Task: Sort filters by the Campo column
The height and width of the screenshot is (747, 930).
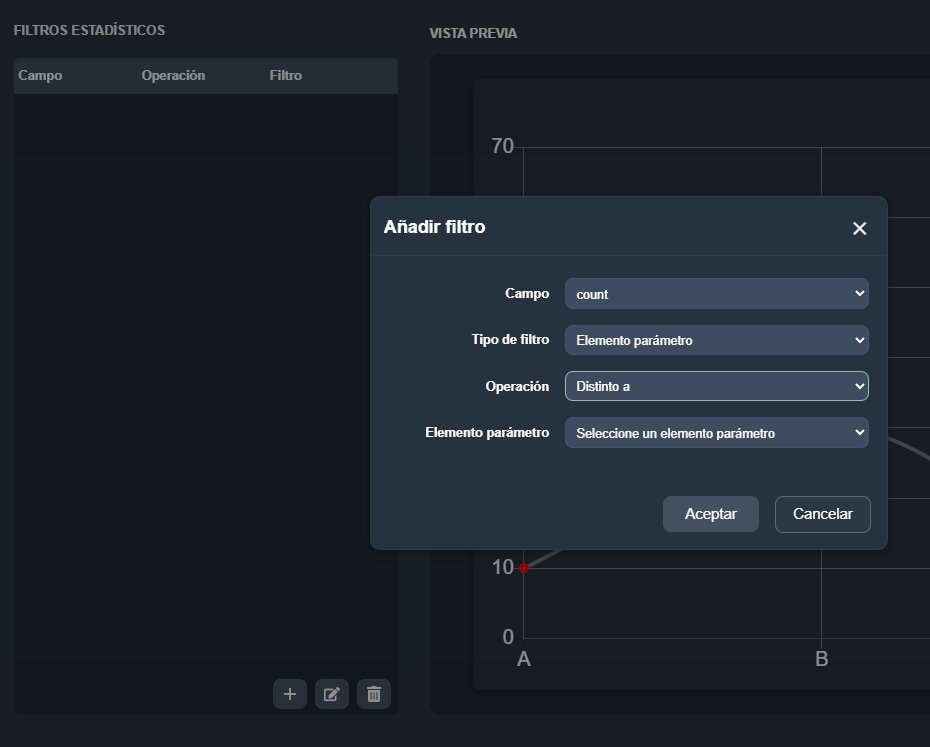Action: 38,75
